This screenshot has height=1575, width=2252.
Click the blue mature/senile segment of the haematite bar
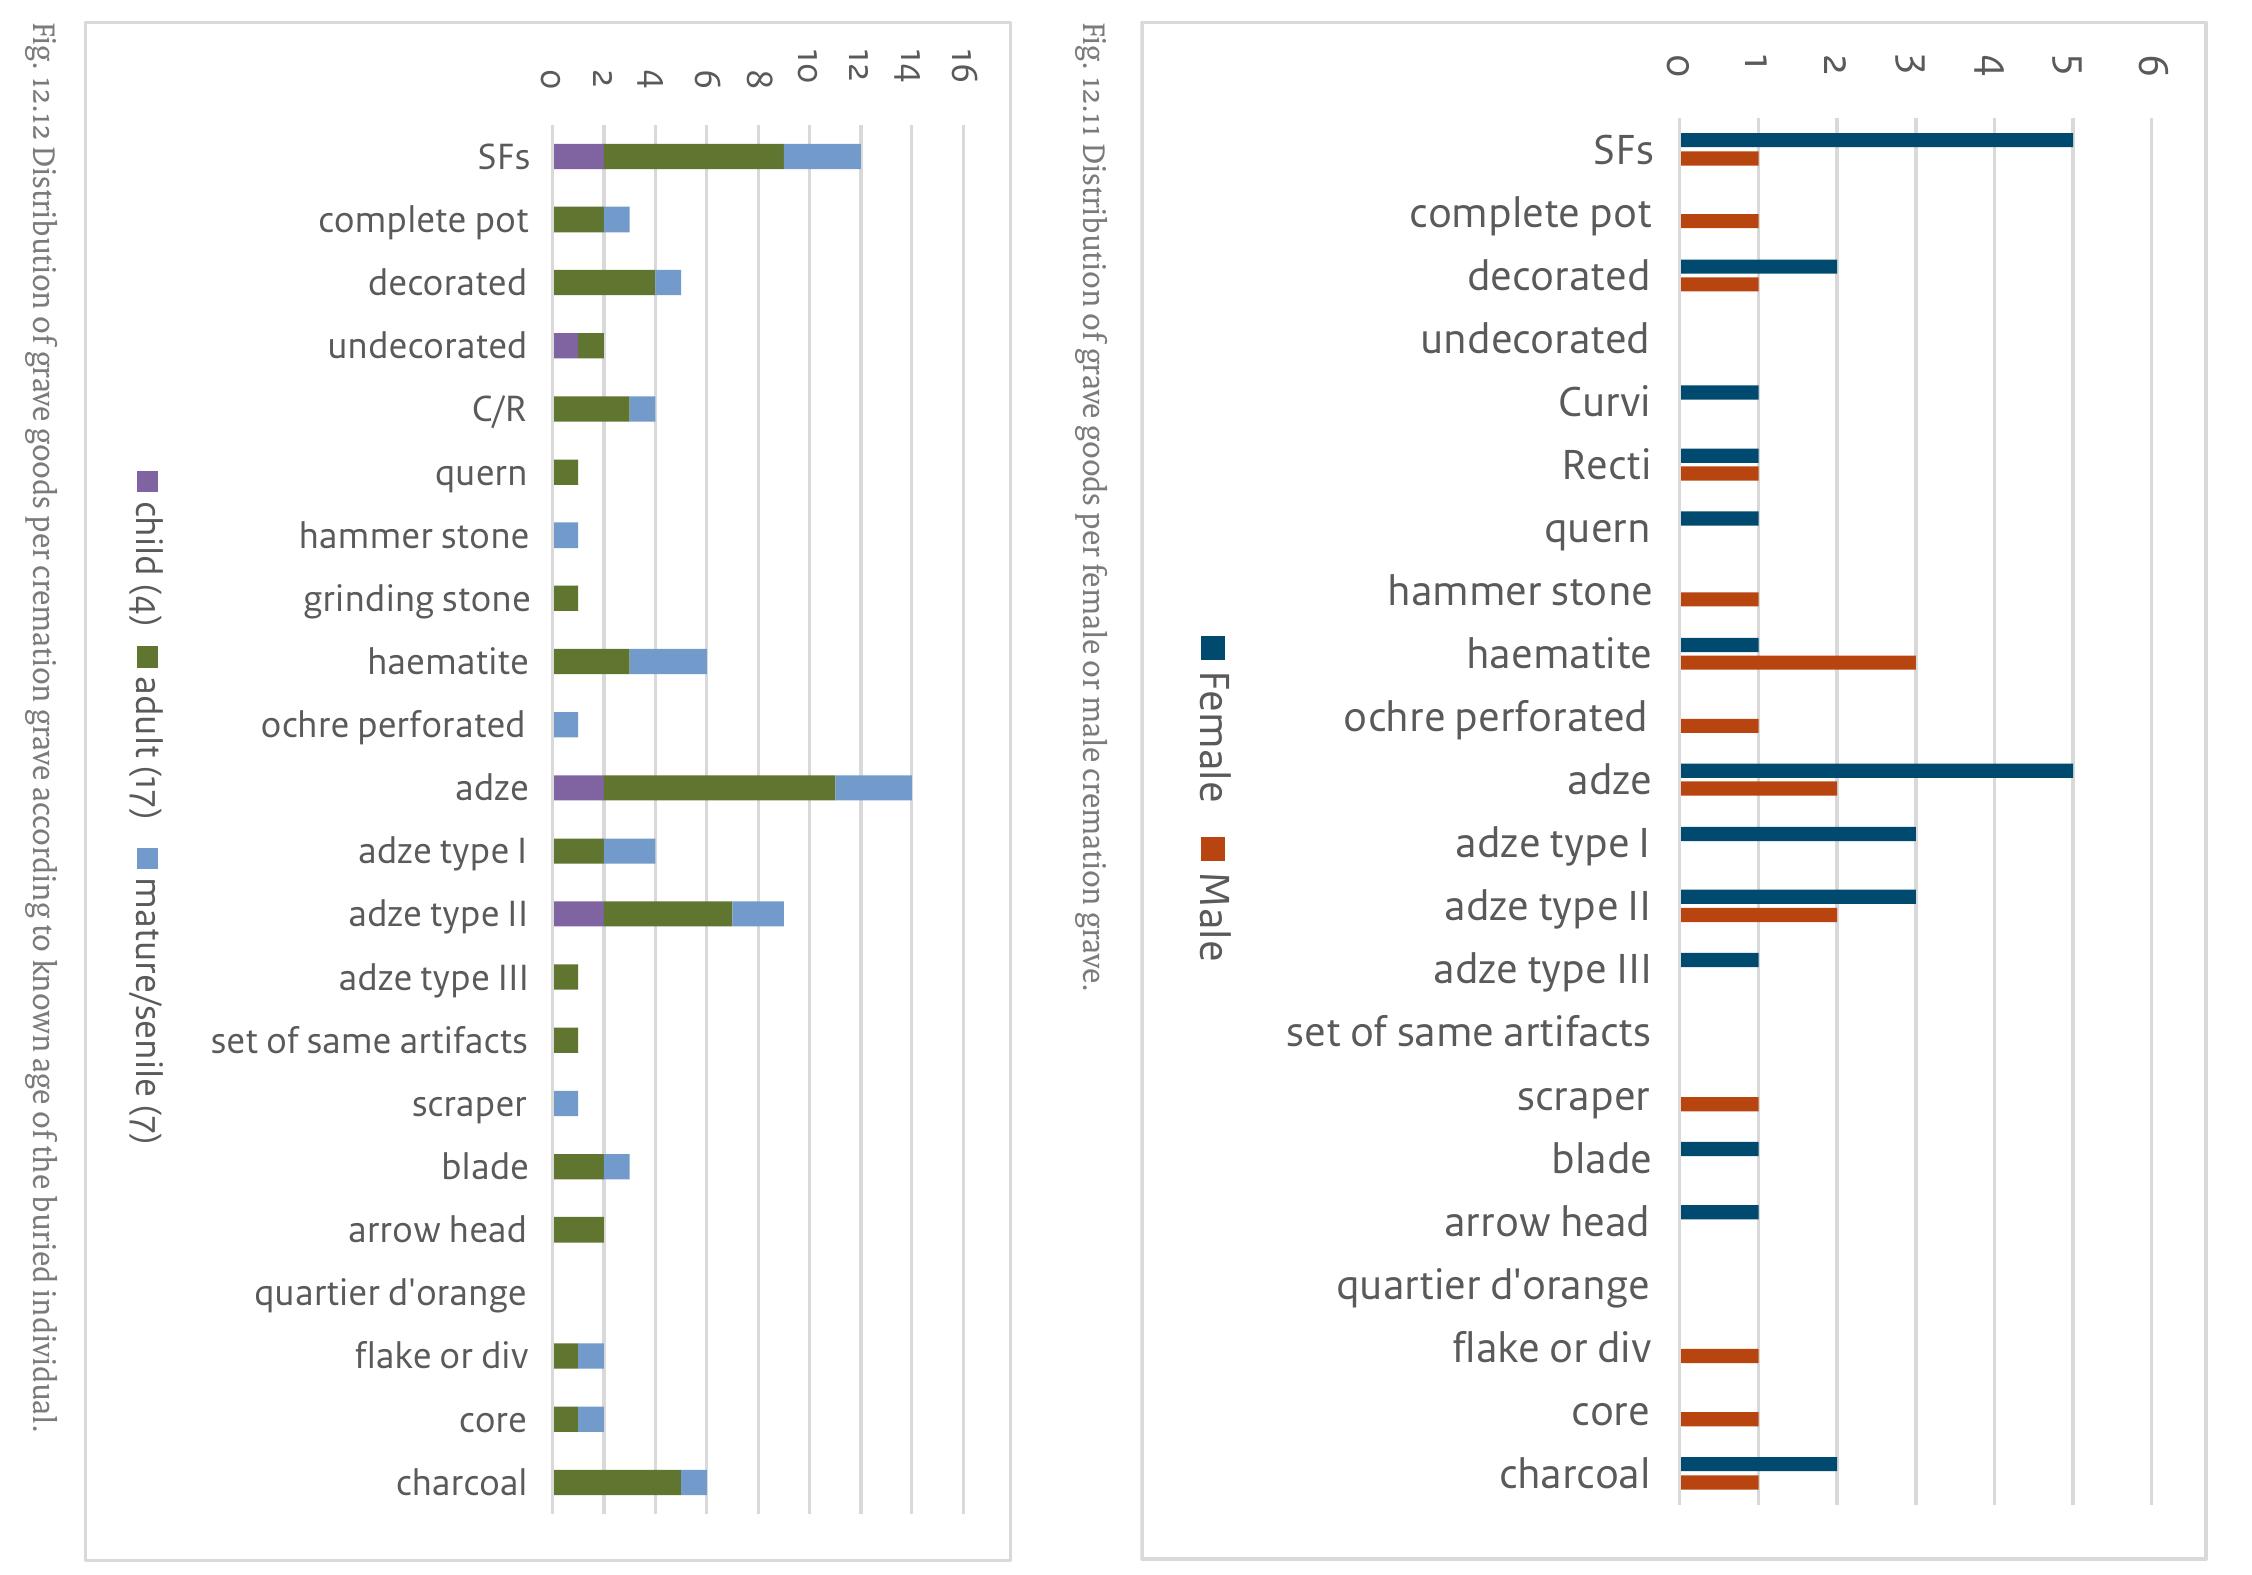point(667,662)
